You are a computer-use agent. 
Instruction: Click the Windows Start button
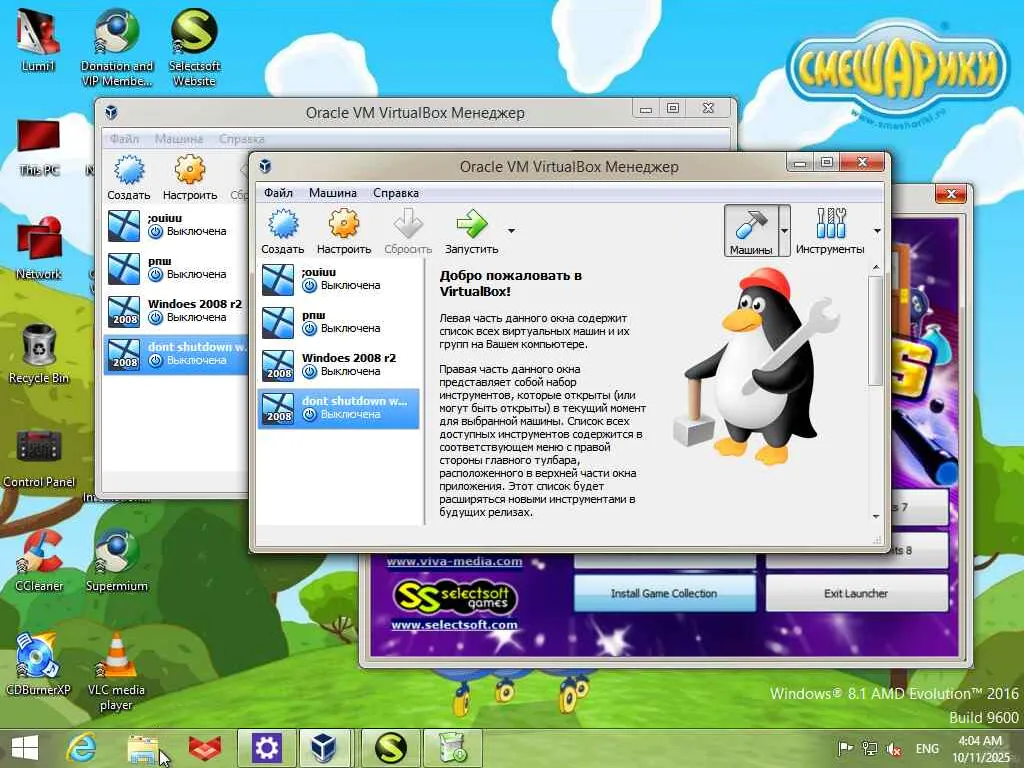coord(25,748)
